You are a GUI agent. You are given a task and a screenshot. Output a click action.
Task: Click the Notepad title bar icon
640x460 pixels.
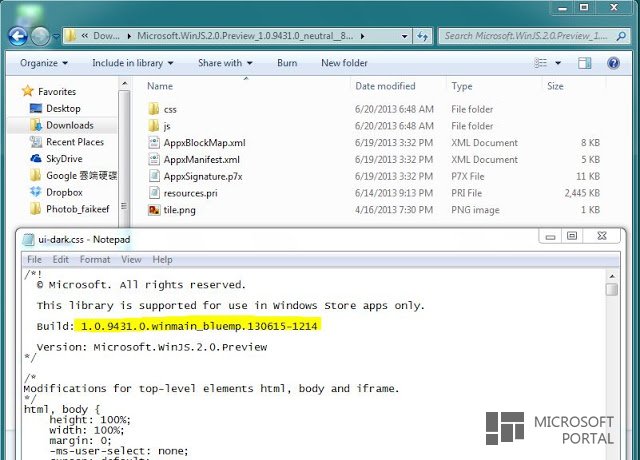(x=28, y=240)
